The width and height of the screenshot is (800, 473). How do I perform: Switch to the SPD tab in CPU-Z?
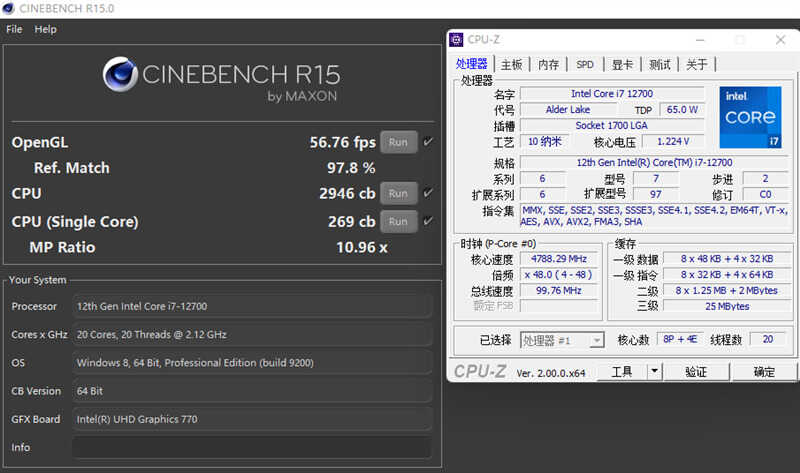[x=585, y=64]
